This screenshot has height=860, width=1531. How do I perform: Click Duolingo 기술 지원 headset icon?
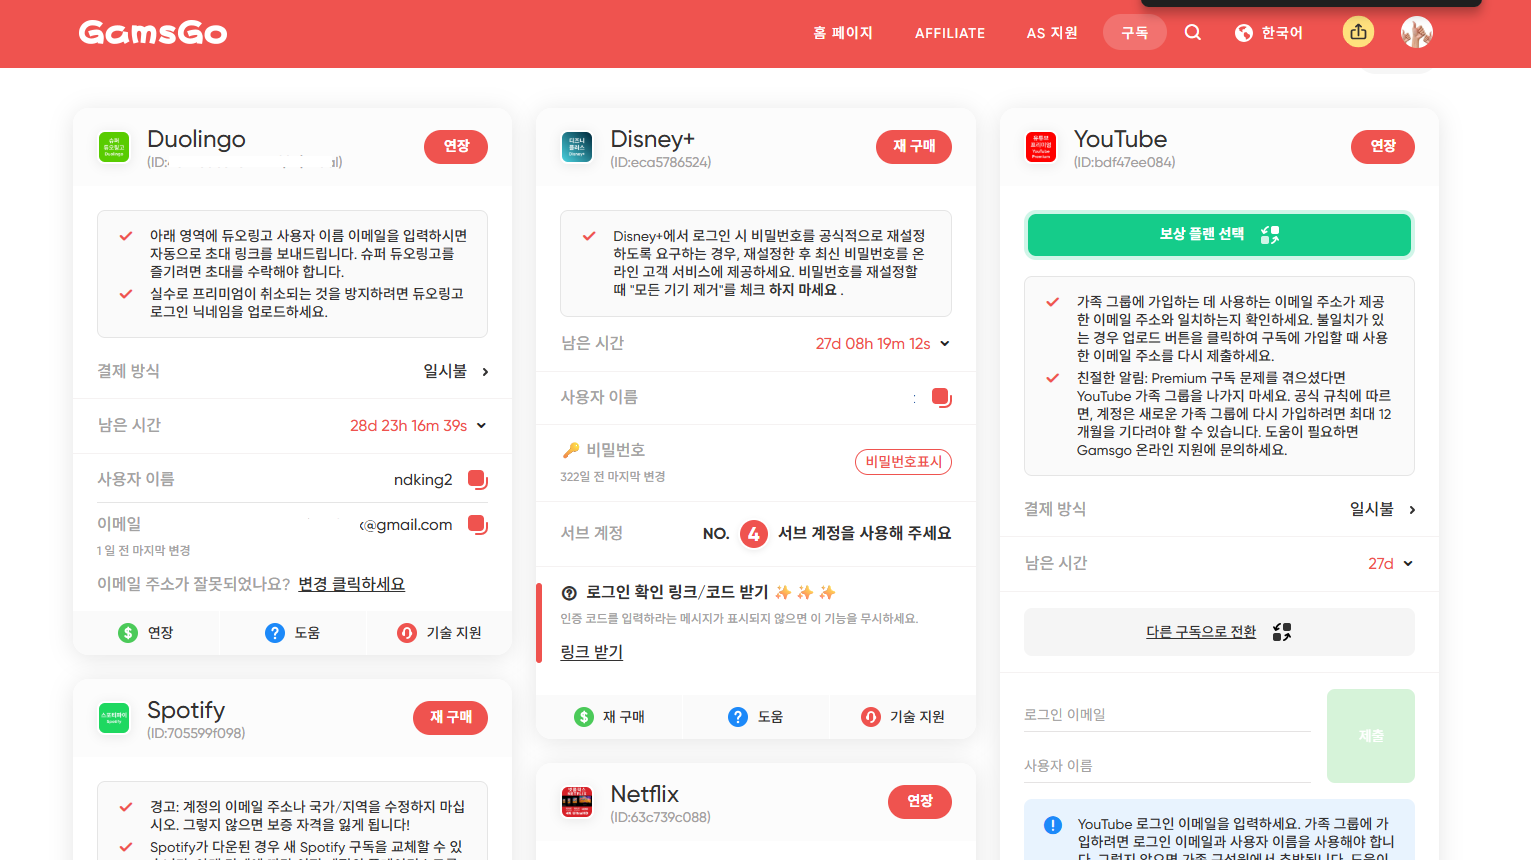pyautogui.click(x=407, y=633)
